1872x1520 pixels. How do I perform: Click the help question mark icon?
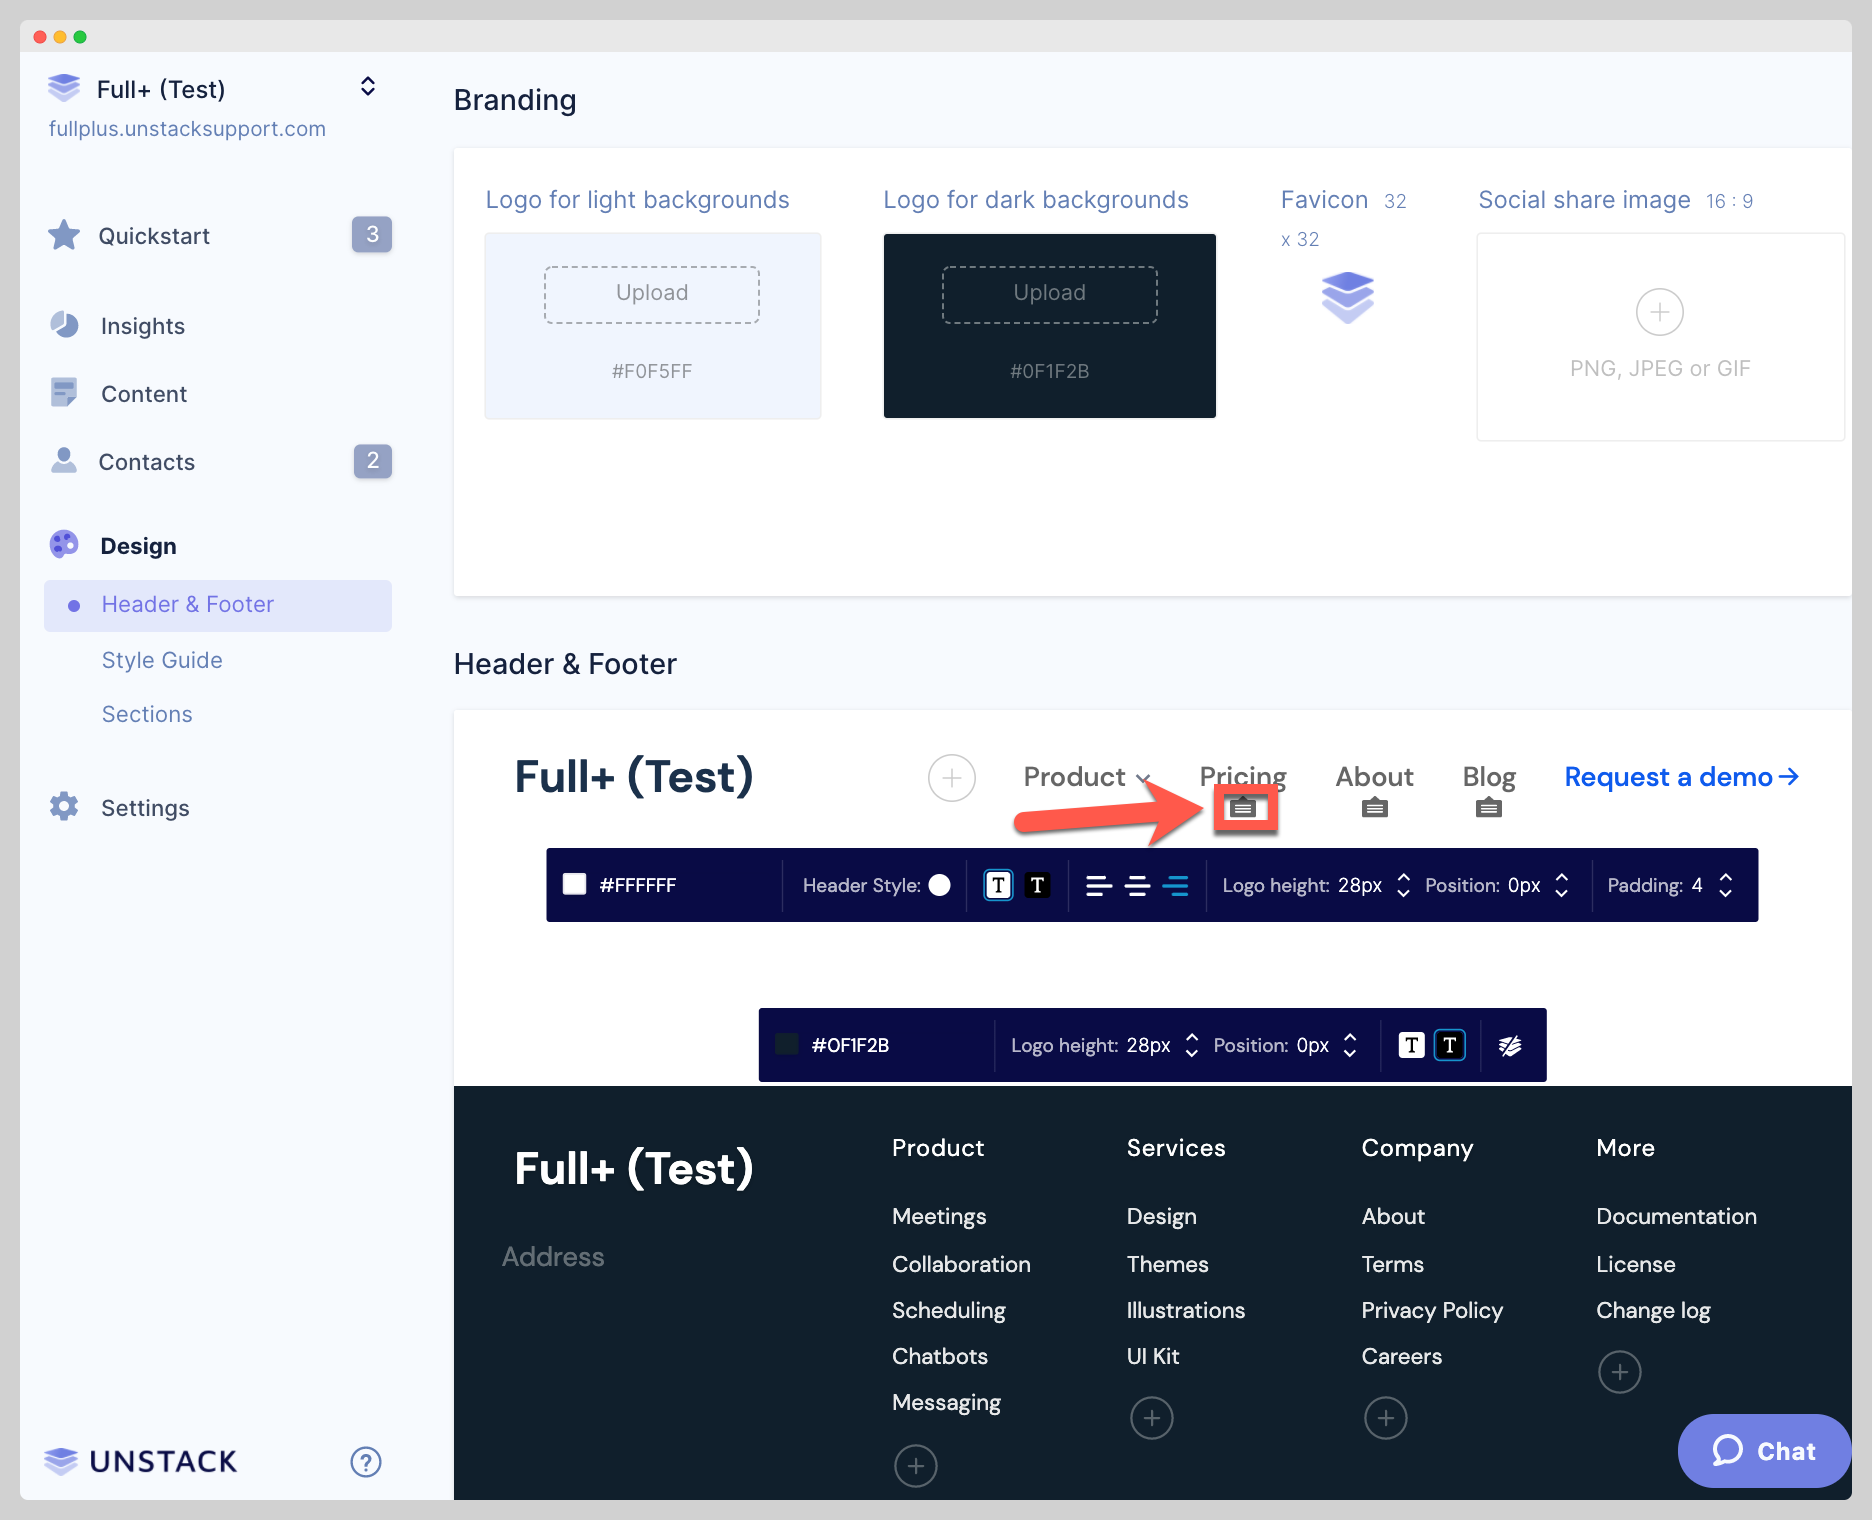[366, 1461]
